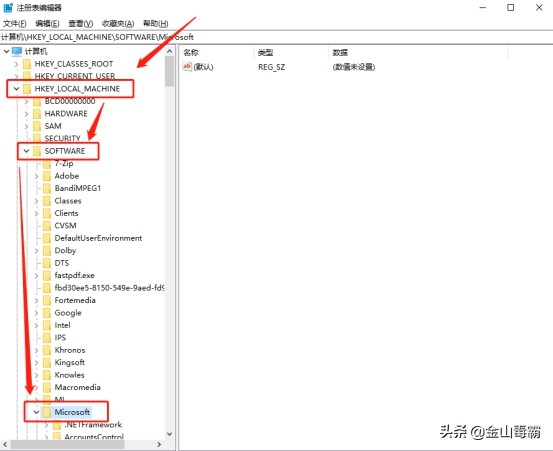Click the tree scroll up arrow

click(x=170, y=51)
